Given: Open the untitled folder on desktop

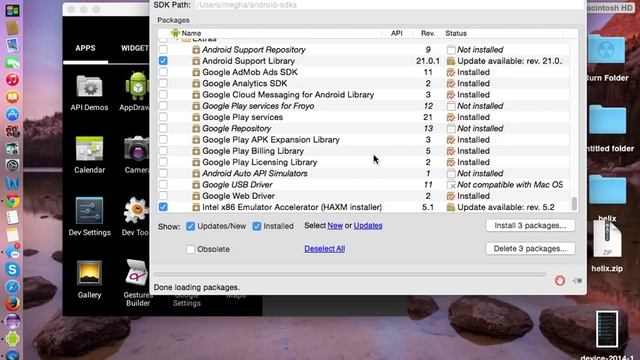Looking at the screenshot, I should point(608,129).
